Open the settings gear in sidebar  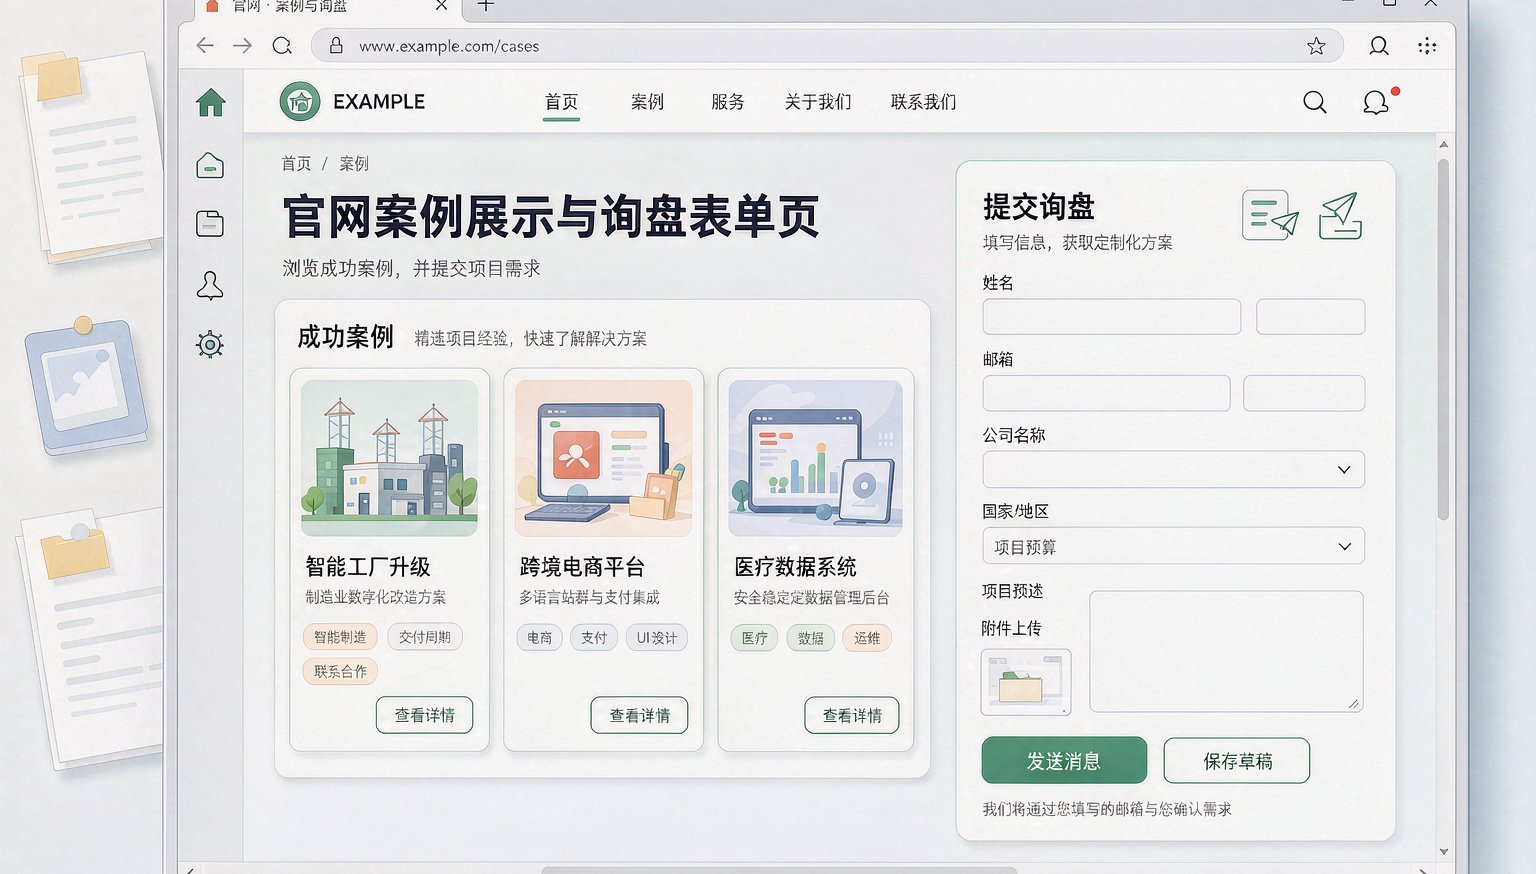click(210, 345)
